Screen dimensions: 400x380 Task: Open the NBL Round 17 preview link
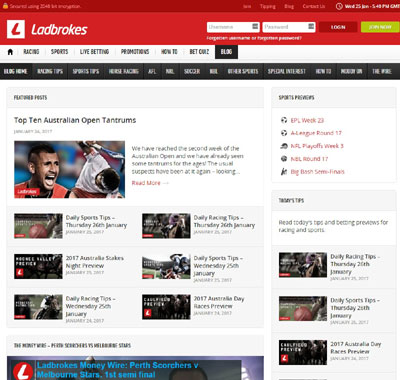309,159
